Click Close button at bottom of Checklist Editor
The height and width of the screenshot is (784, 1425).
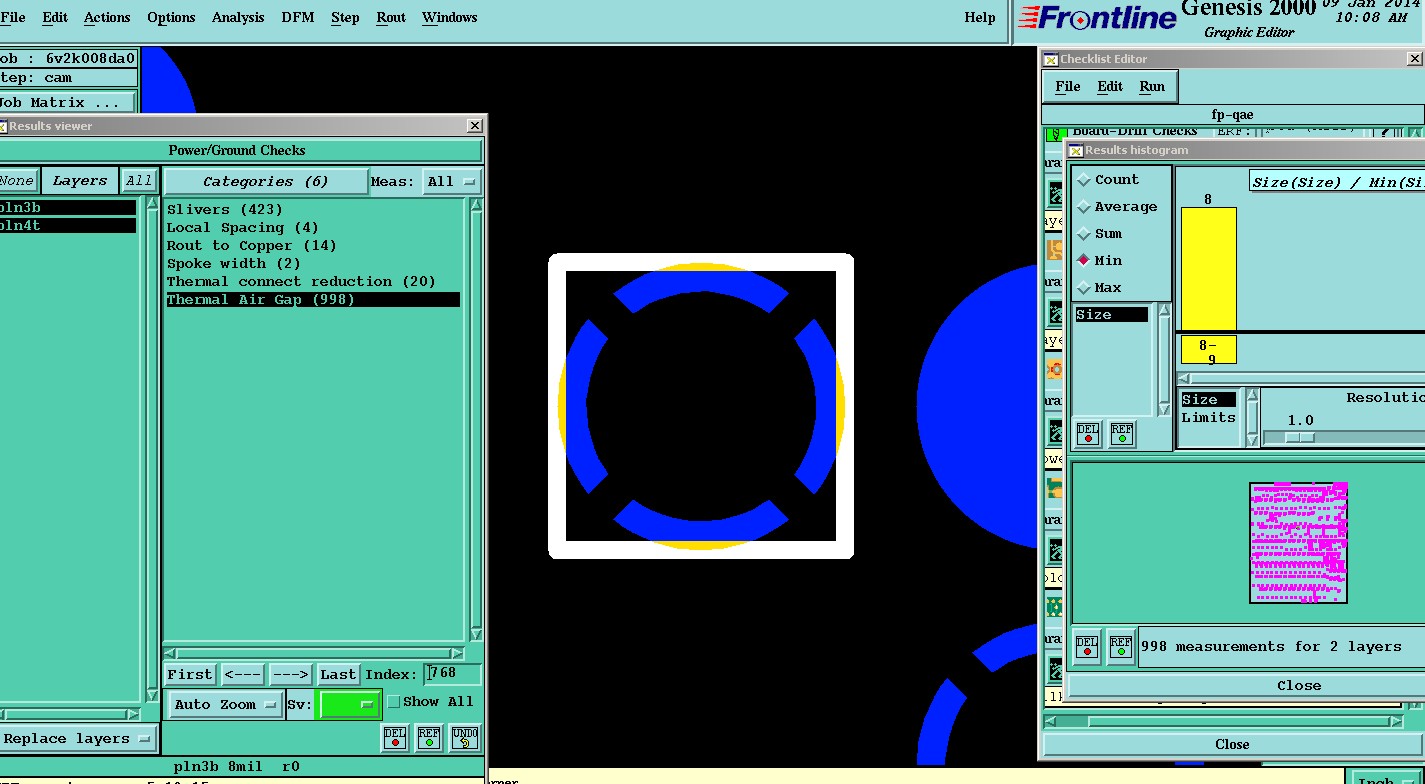coord(1232,744)
